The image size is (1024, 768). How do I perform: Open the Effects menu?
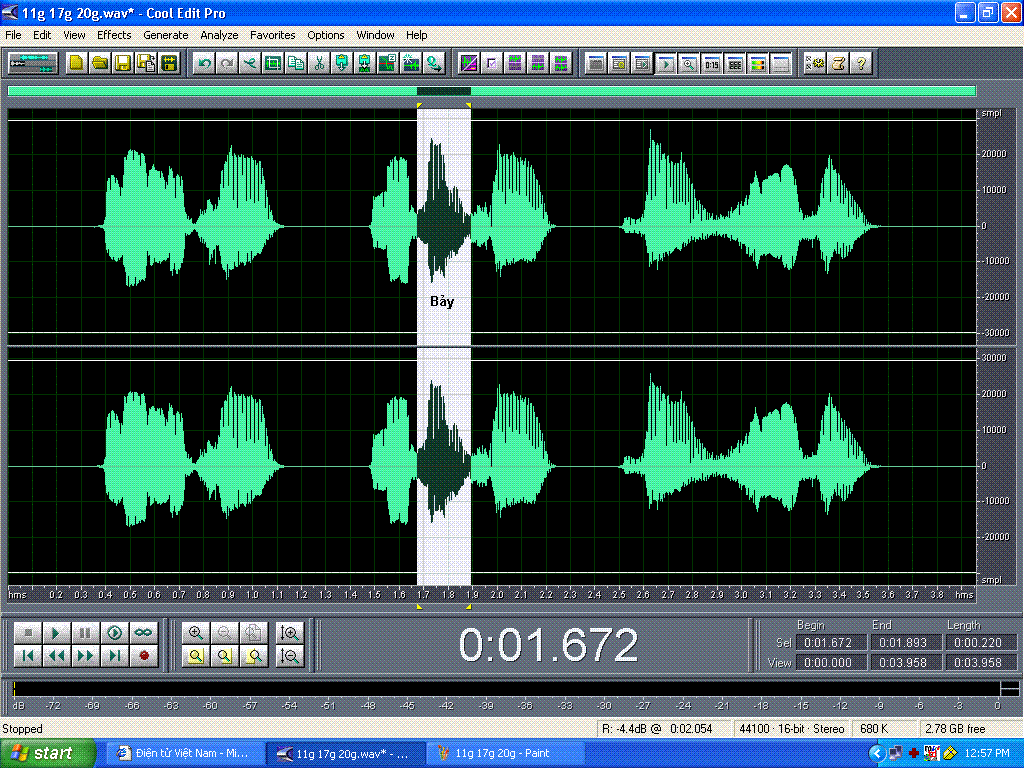click(x=114, y=35)
